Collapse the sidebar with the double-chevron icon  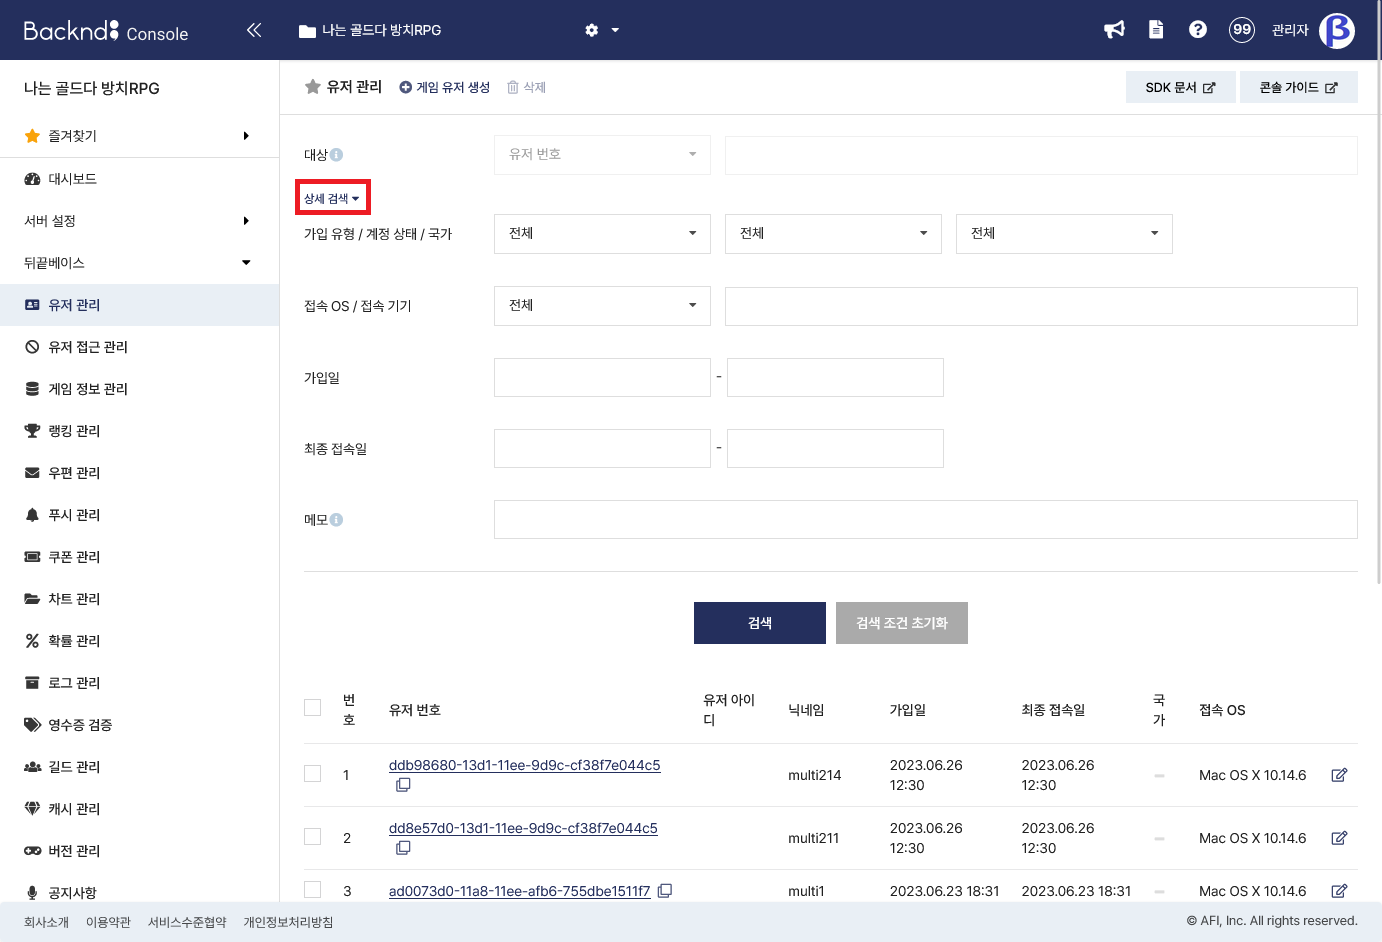(x=254, y=30)
